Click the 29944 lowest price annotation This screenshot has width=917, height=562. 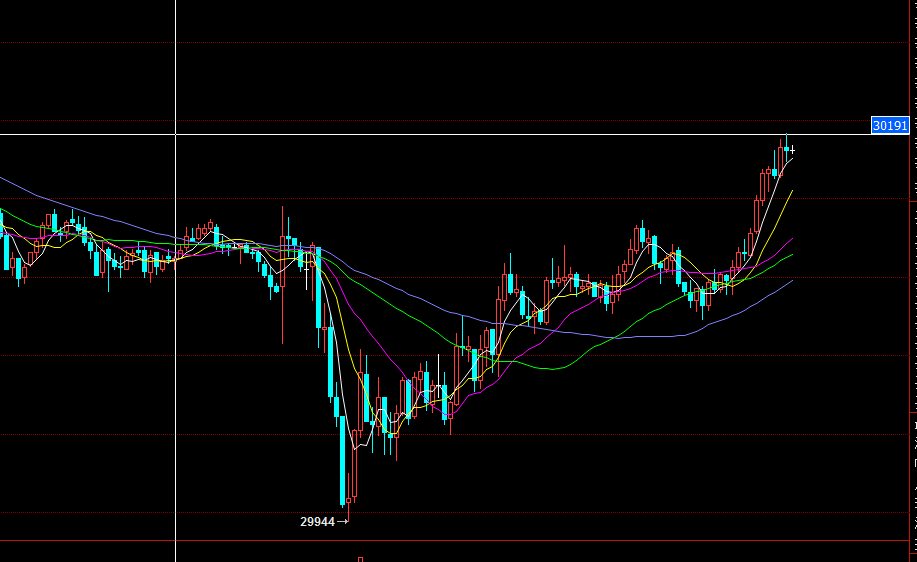pos(318,522)
